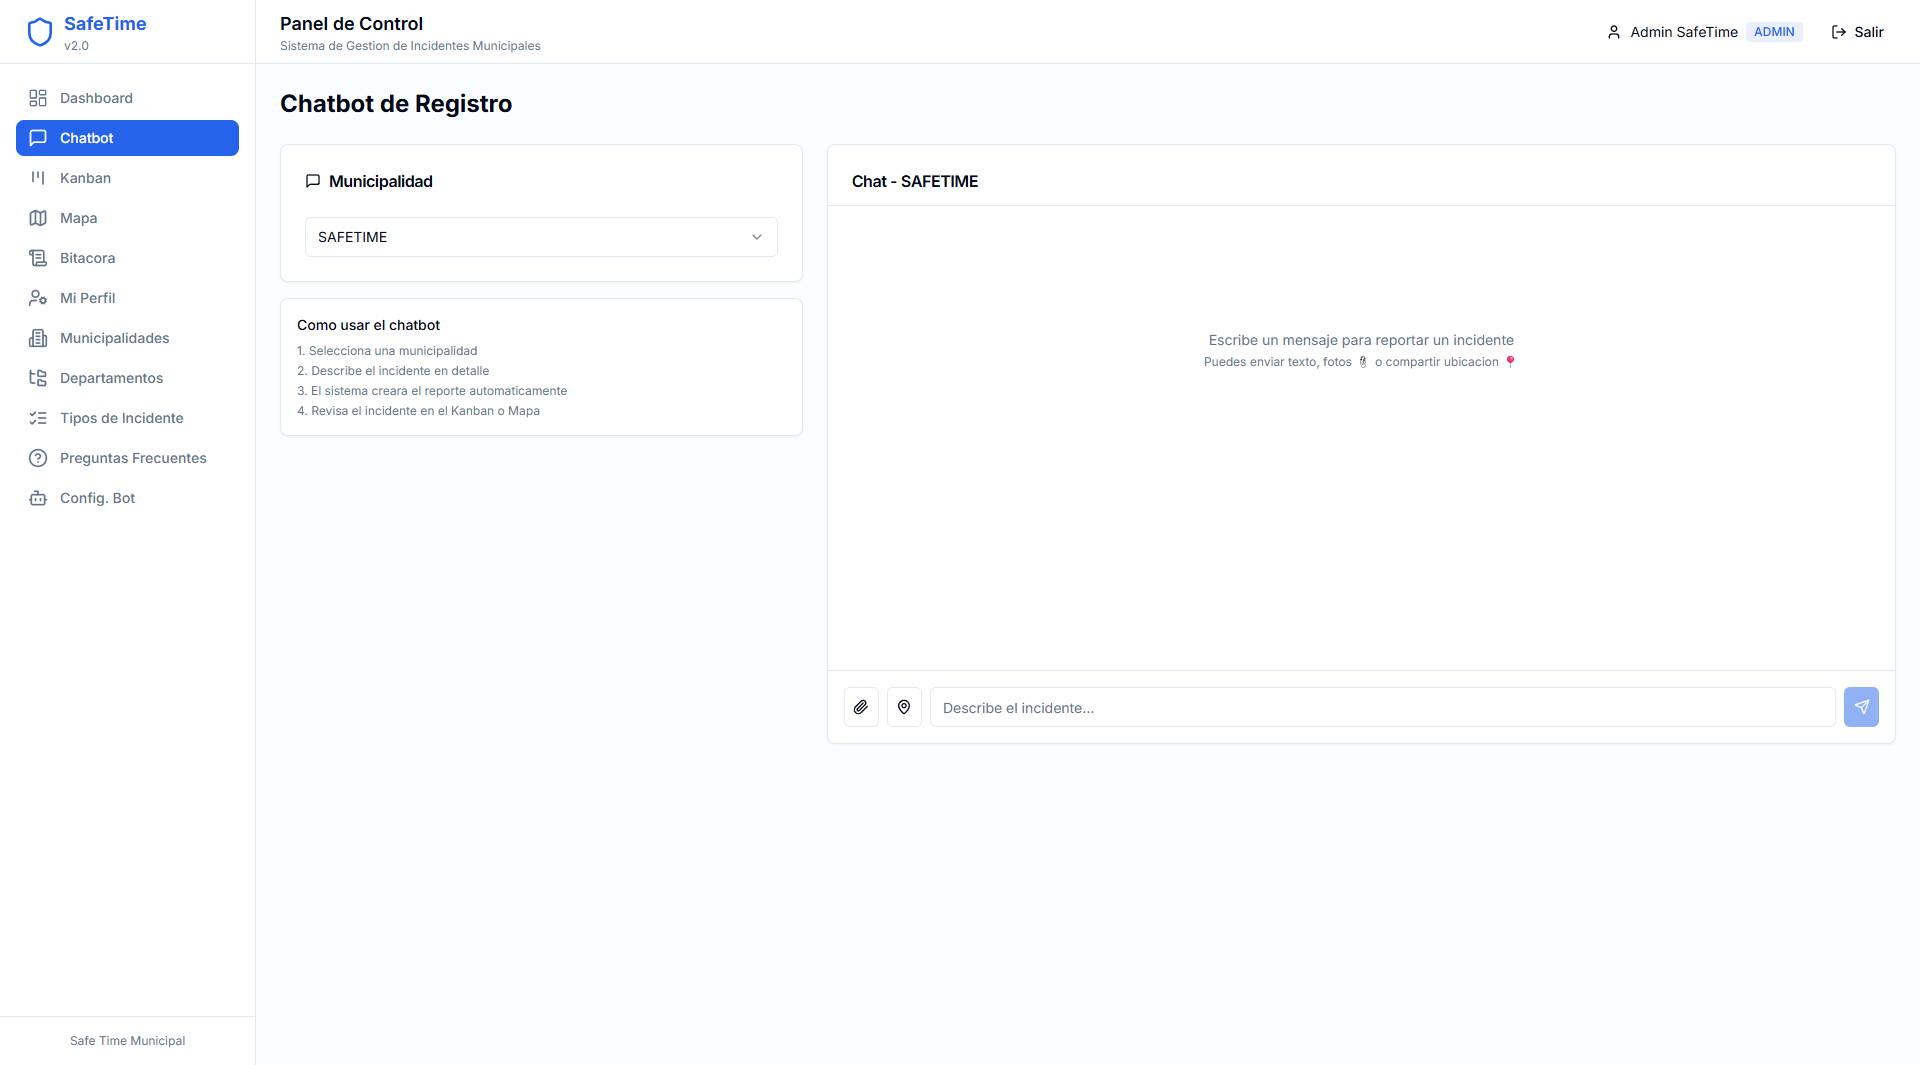Click the Tipos de Incidente checklist icon

click(x=38, y=418)
